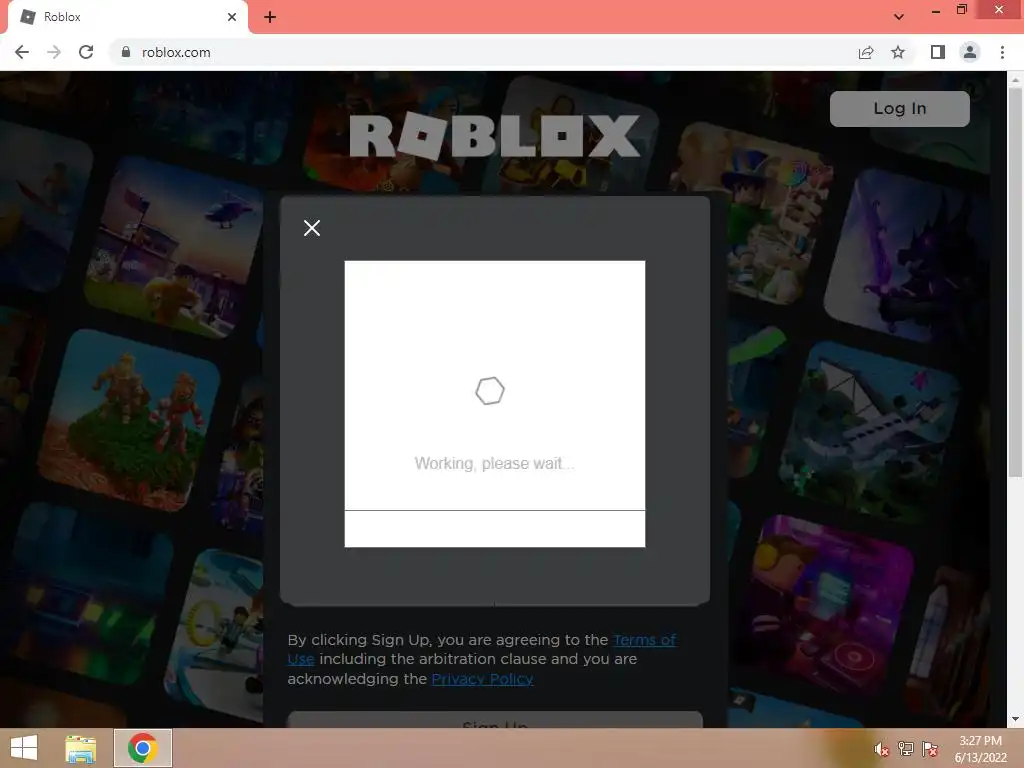
Task: Toggle Chrome side panel icon
Action: pyautogui.click(x=938, y=52)
